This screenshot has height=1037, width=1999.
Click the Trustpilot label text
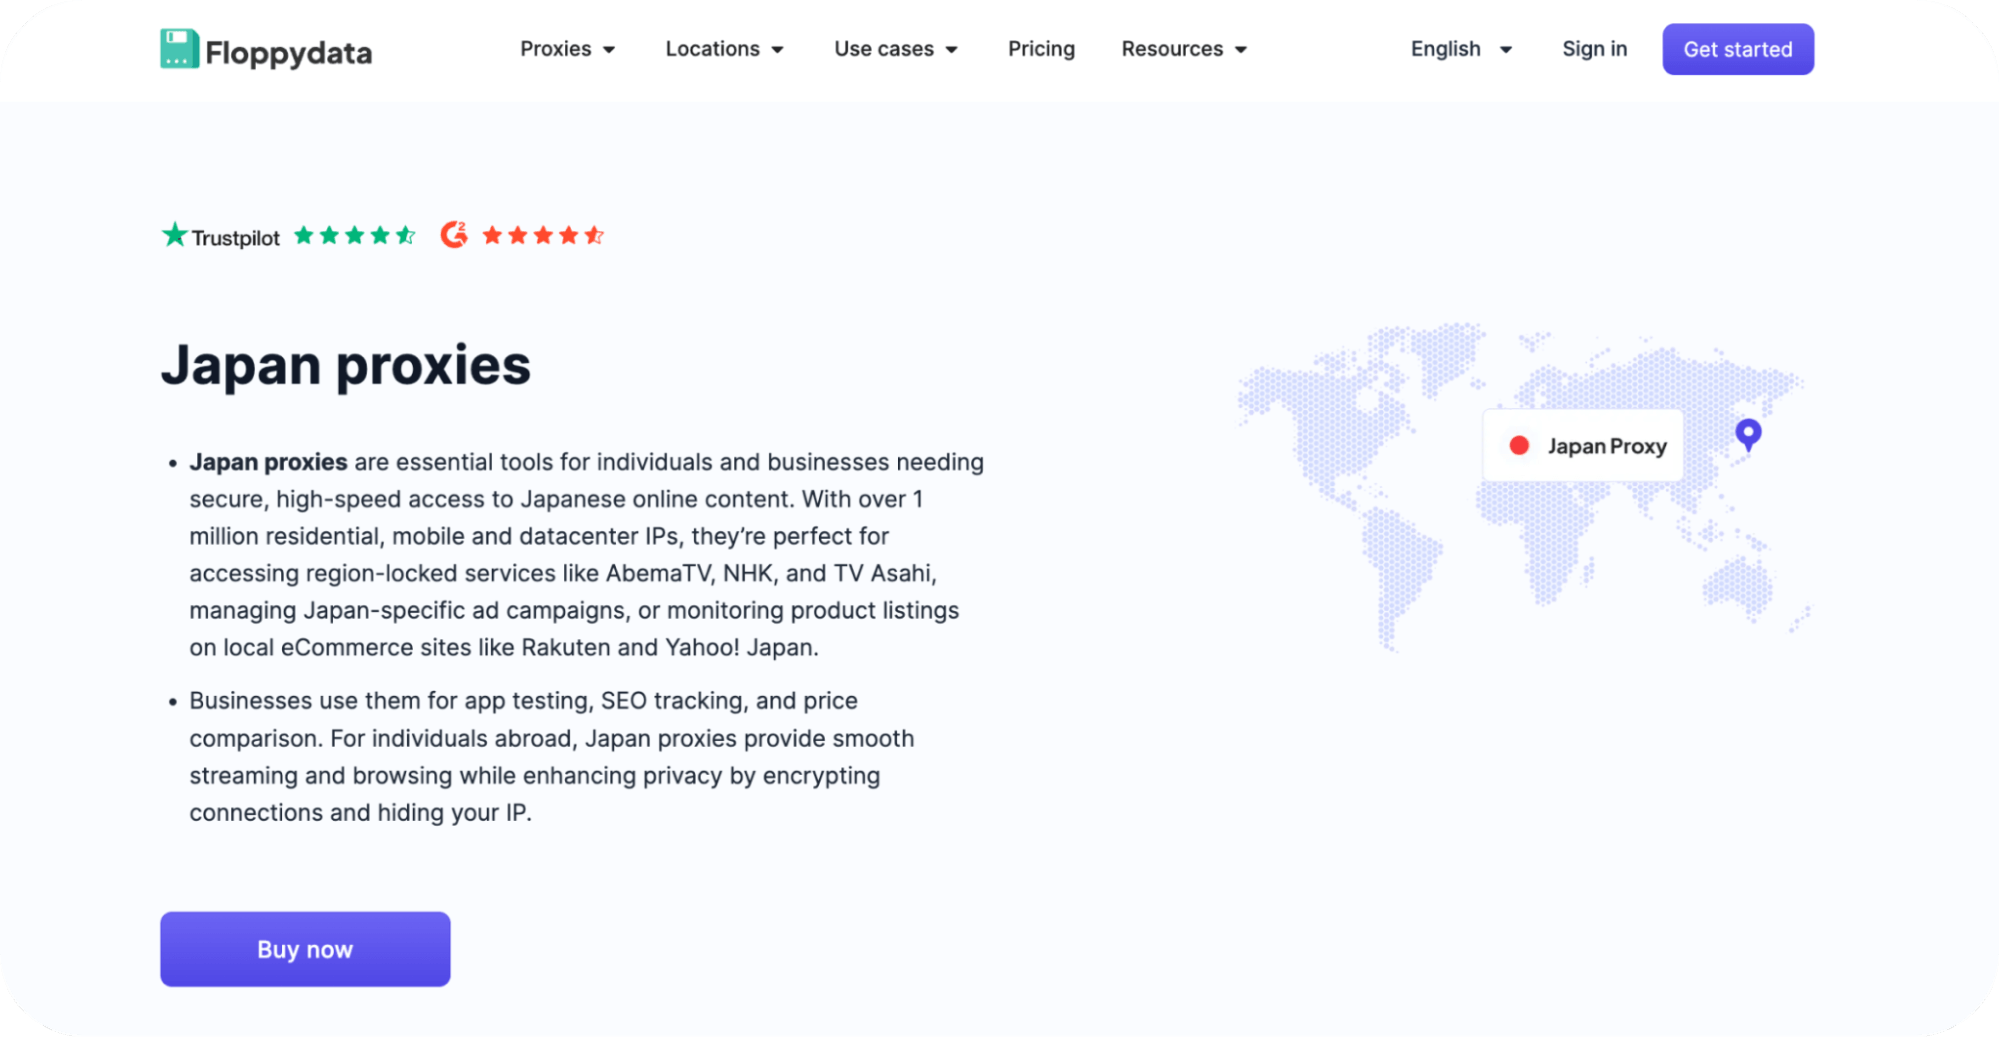click(236, 238)
